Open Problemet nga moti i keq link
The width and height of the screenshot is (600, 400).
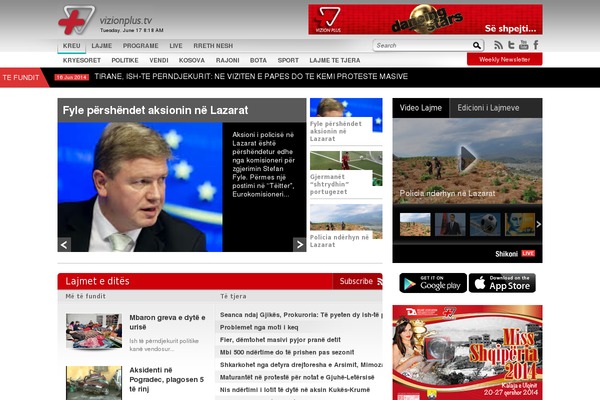tap(259, 328)
